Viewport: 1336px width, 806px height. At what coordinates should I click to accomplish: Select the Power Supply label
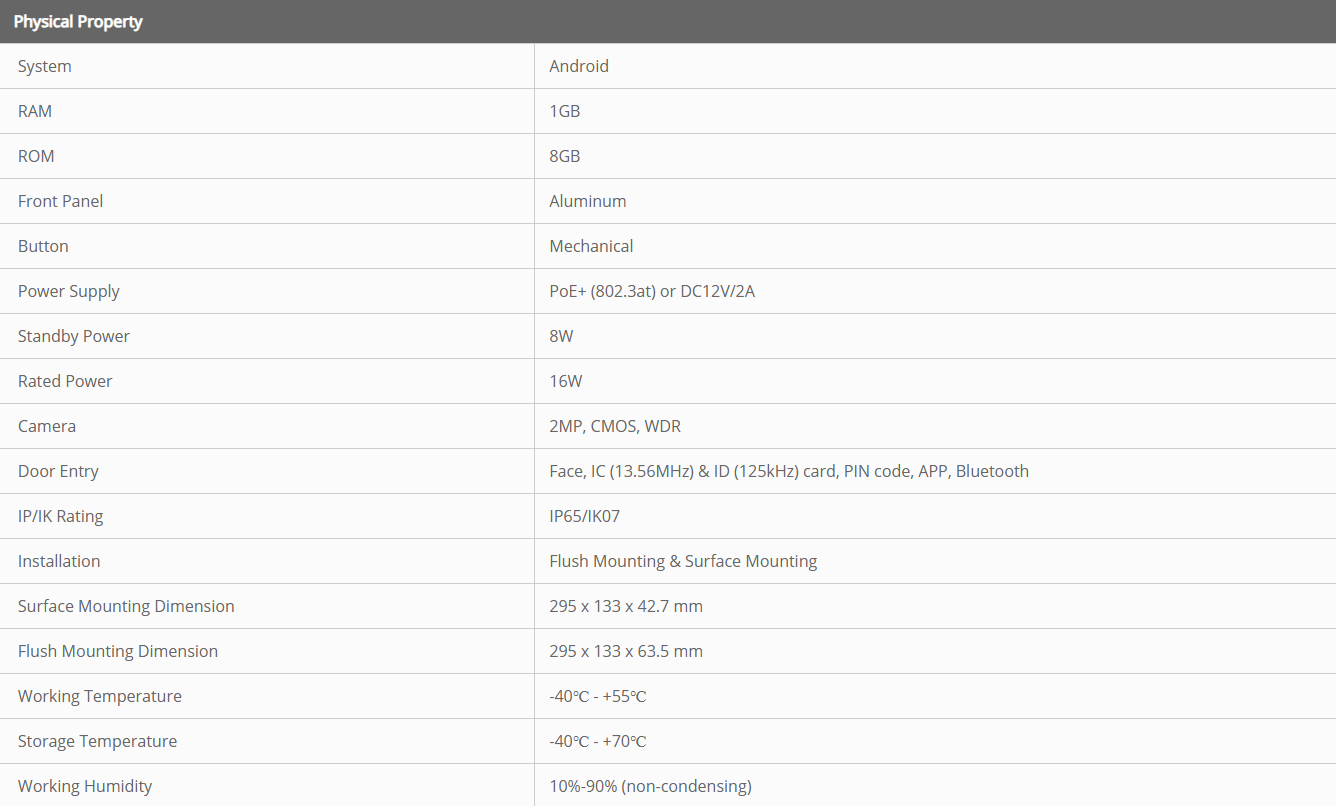point(69,291)
